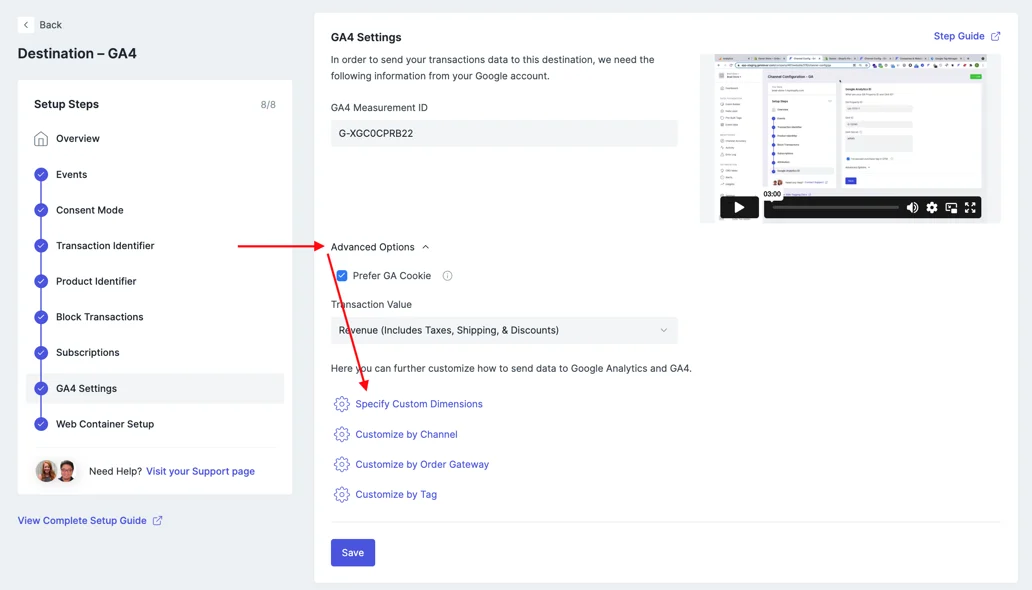
Task: Open the Overview home icon
Action: coord(41,139)
